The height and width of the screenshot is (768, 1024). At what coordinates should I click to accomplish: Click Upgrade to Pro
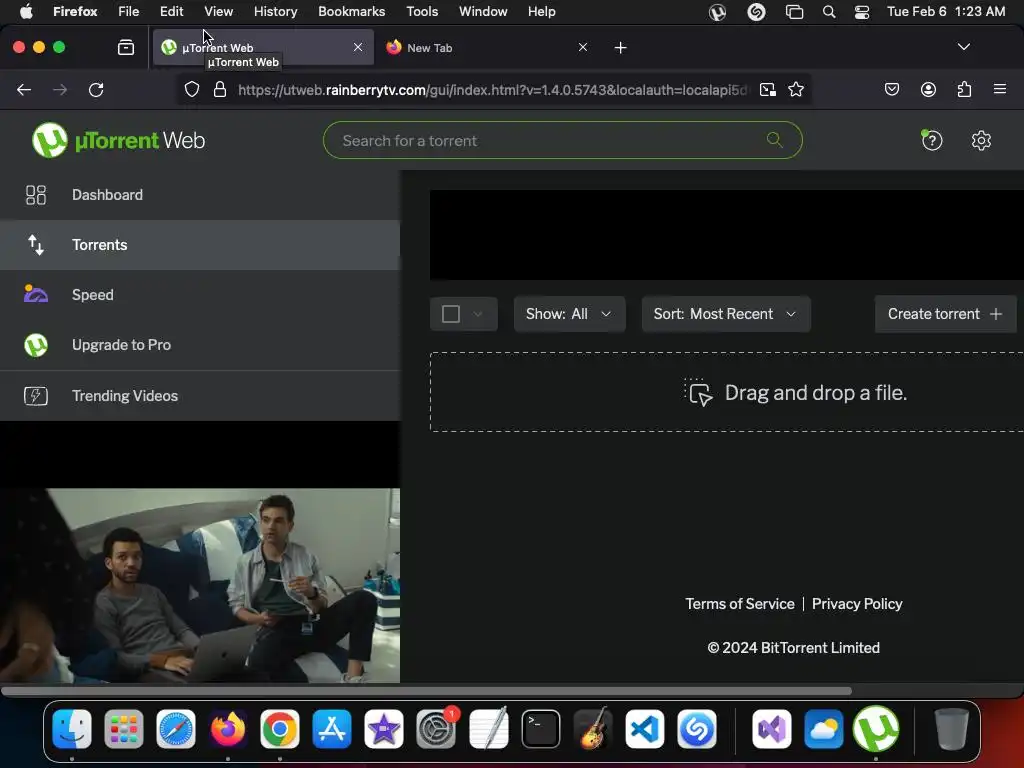[200, 345]
